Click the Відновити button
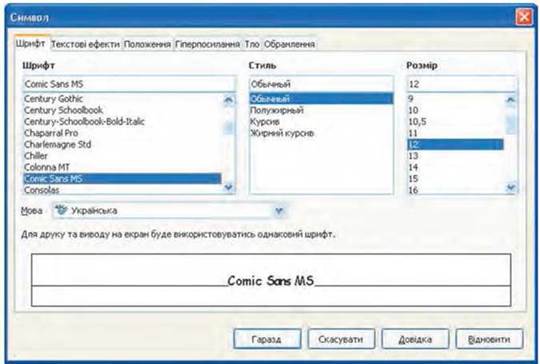Image resolution: width=540 pixels, height=364 pixels. 489,339
